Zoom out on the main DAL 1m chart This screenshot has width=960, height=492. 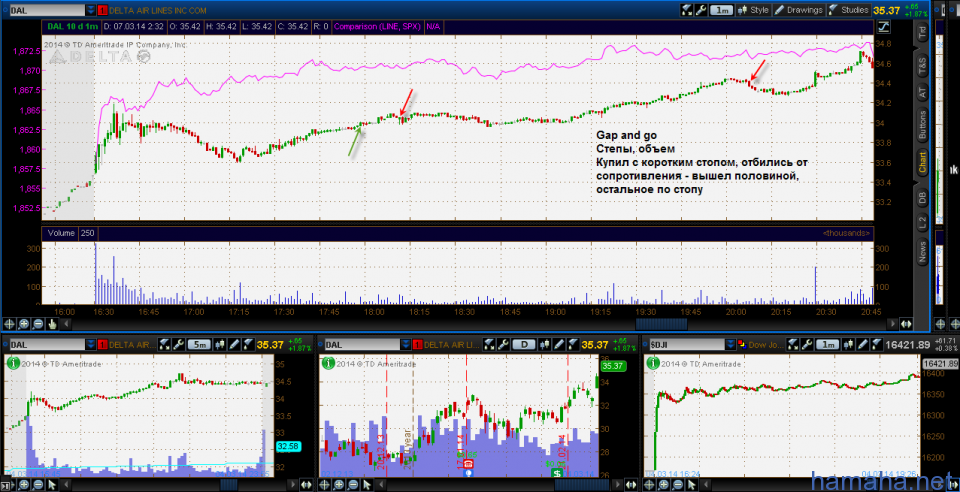pos(38,324)
